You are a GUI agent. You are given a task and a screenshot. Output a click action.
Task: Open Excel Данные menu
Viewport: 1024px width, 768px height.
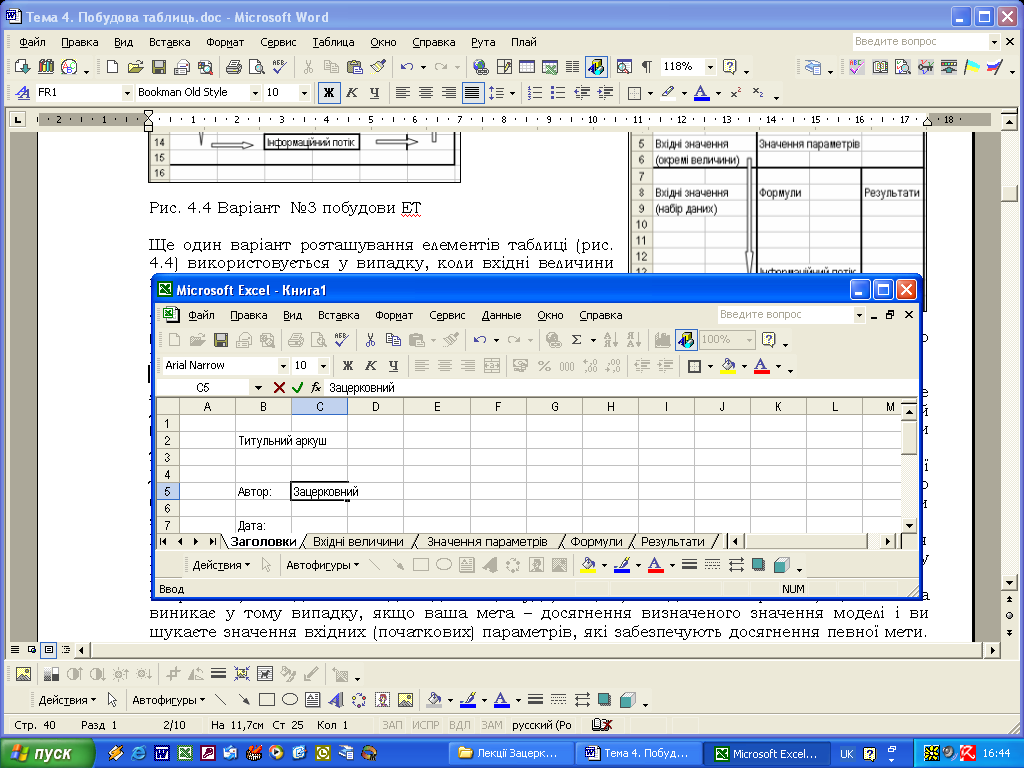501,315
